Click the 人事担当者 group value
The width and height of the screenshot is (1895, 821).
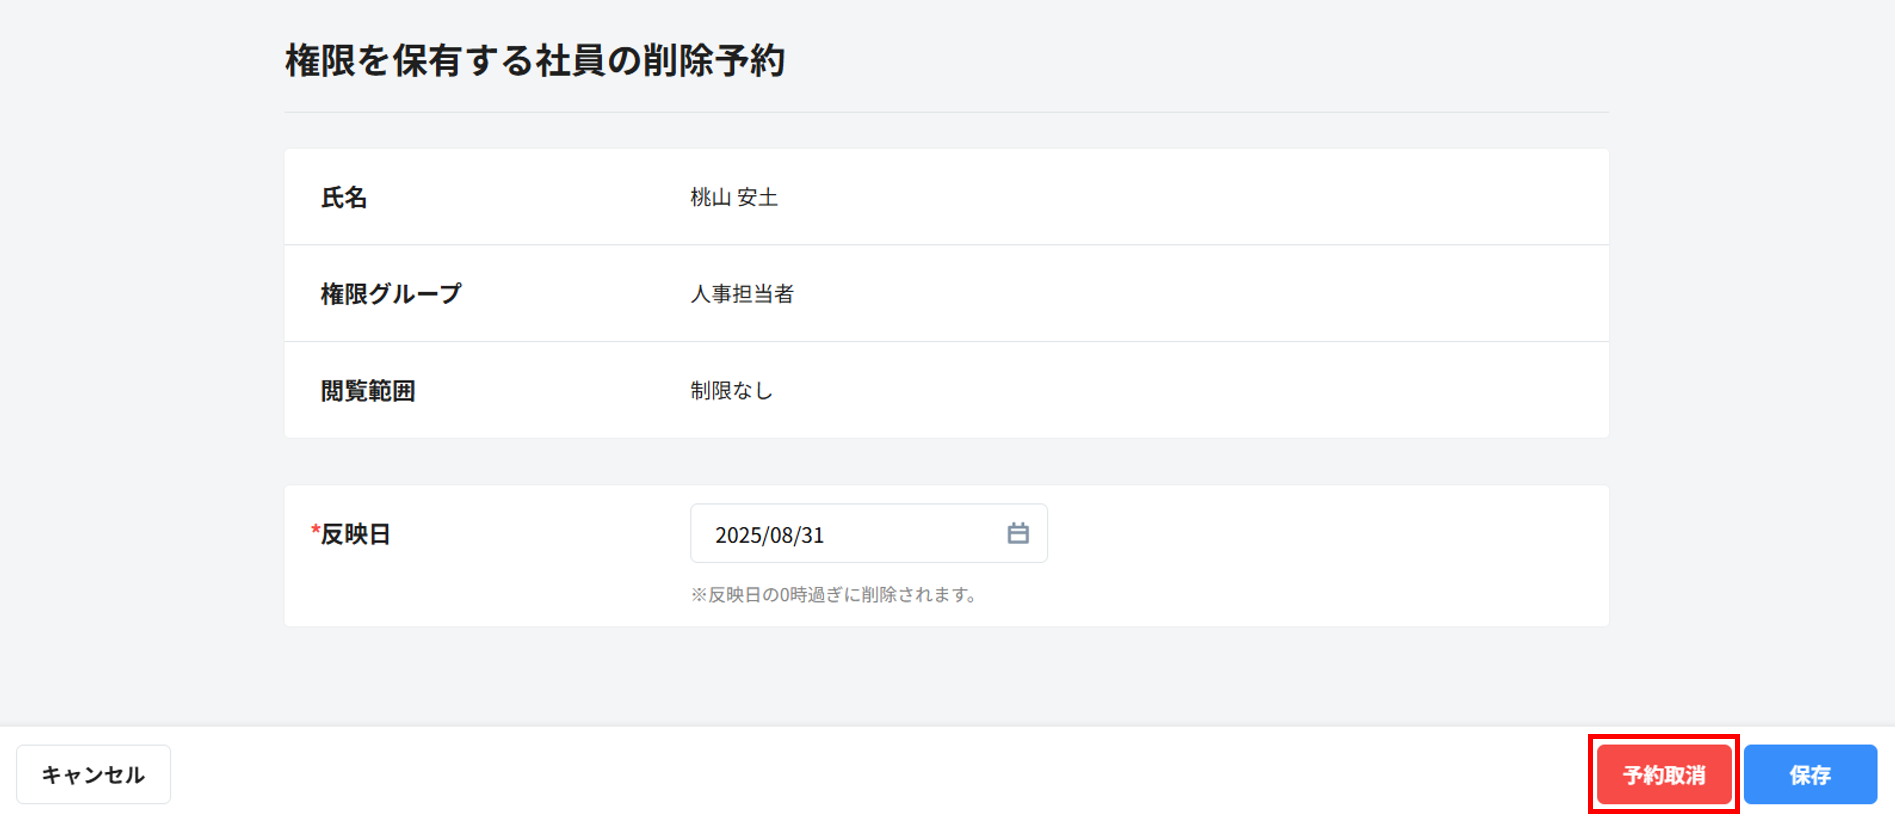pos(741,294)
